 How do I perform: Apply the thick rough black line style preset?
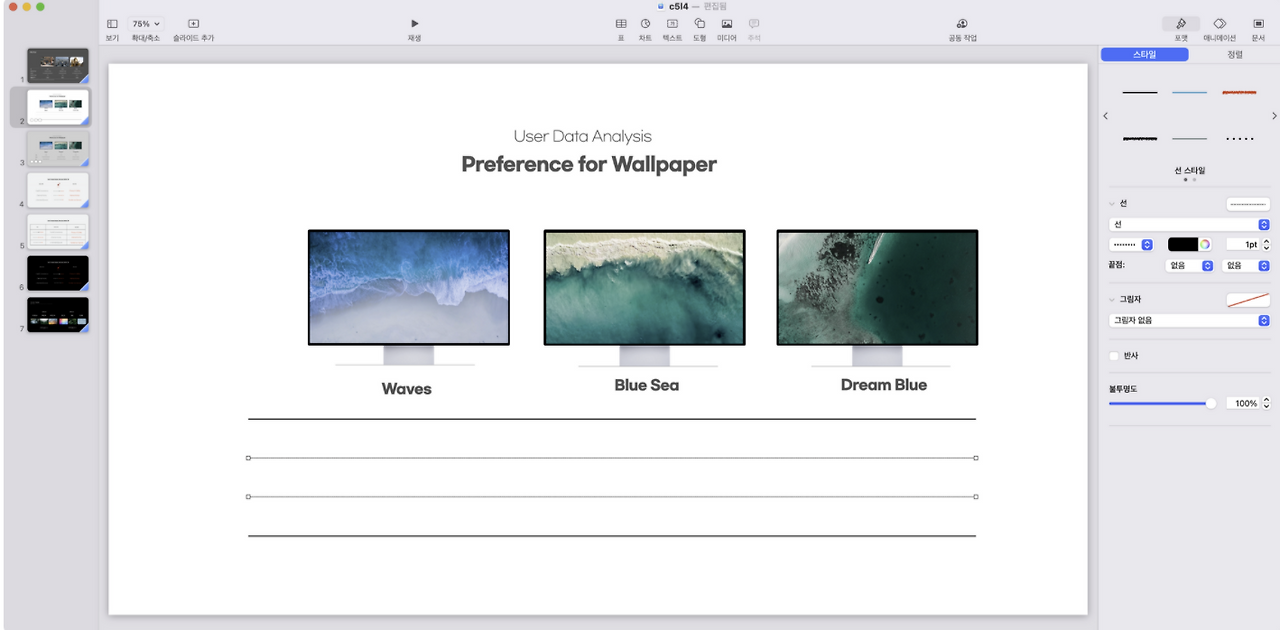click(x=1139, y=139)
